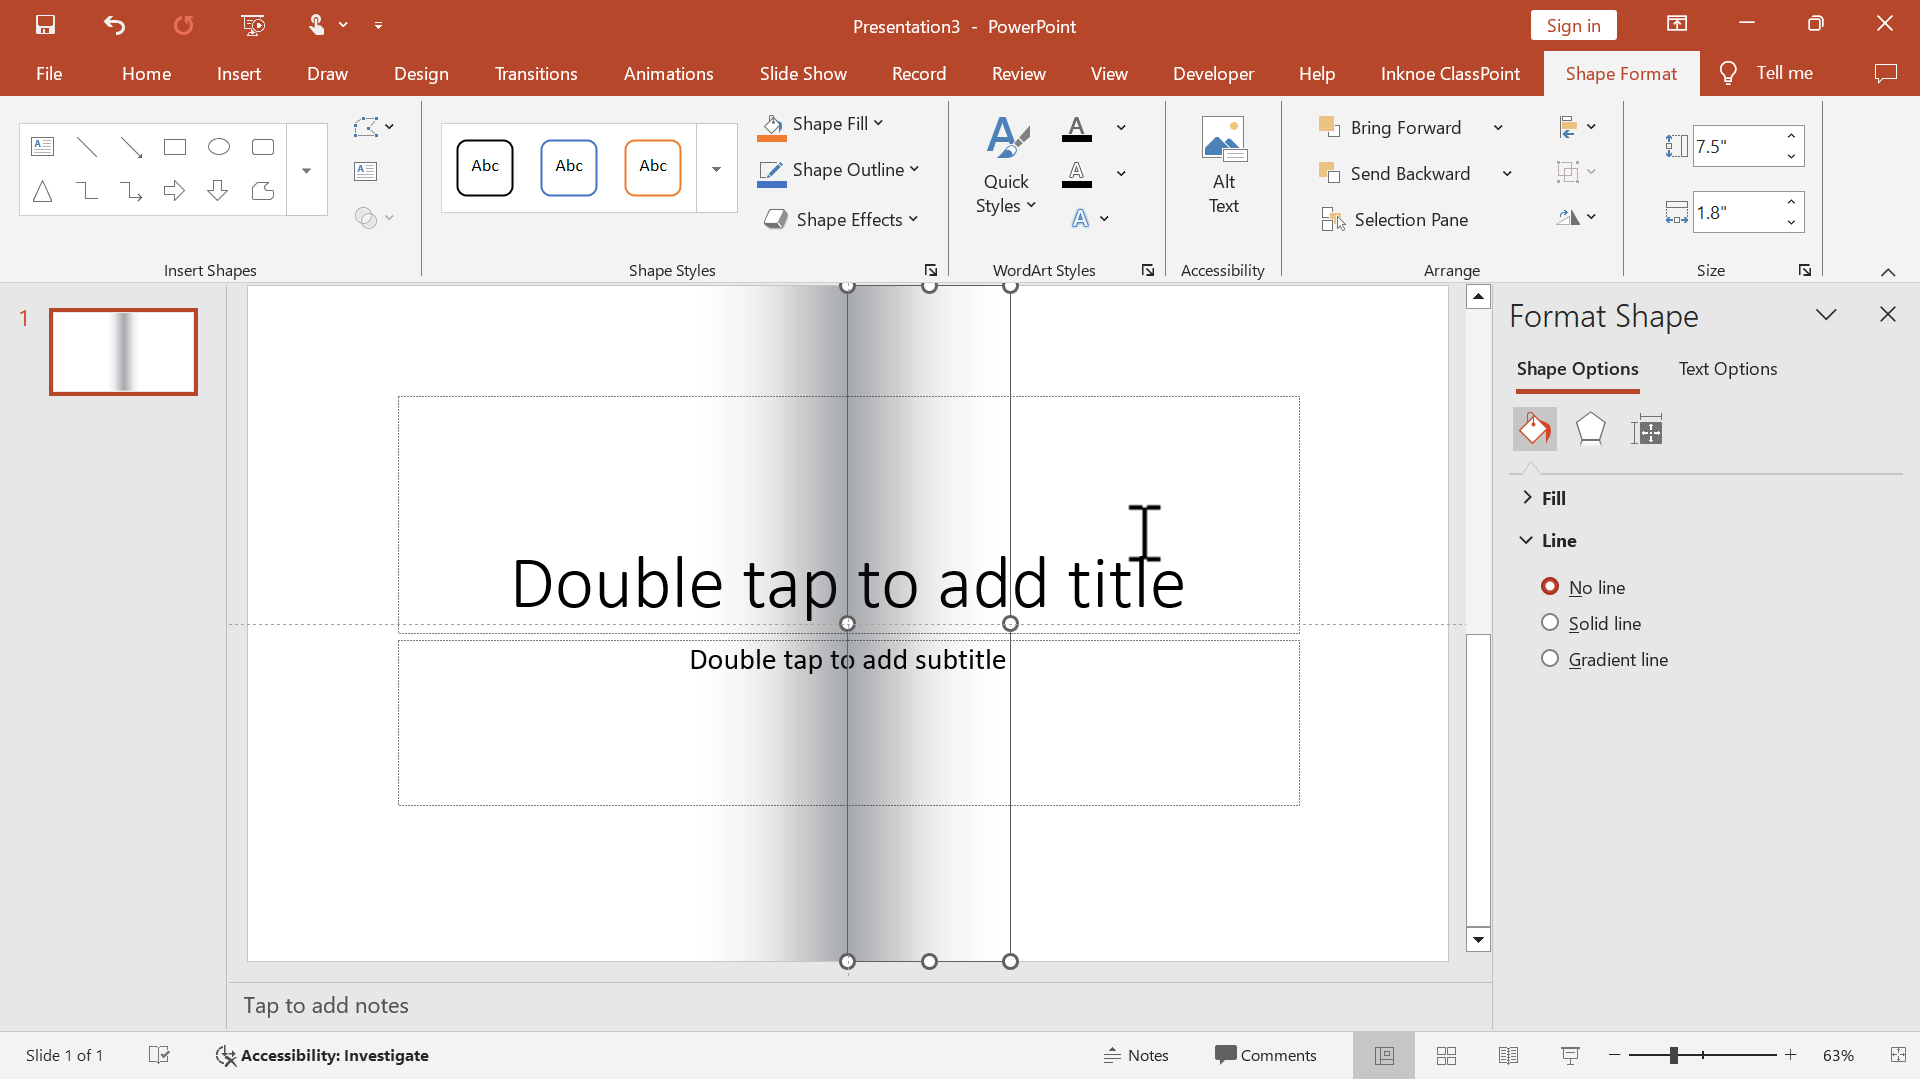
Task: Open Shape Effects panel
Action: [839, 218]
